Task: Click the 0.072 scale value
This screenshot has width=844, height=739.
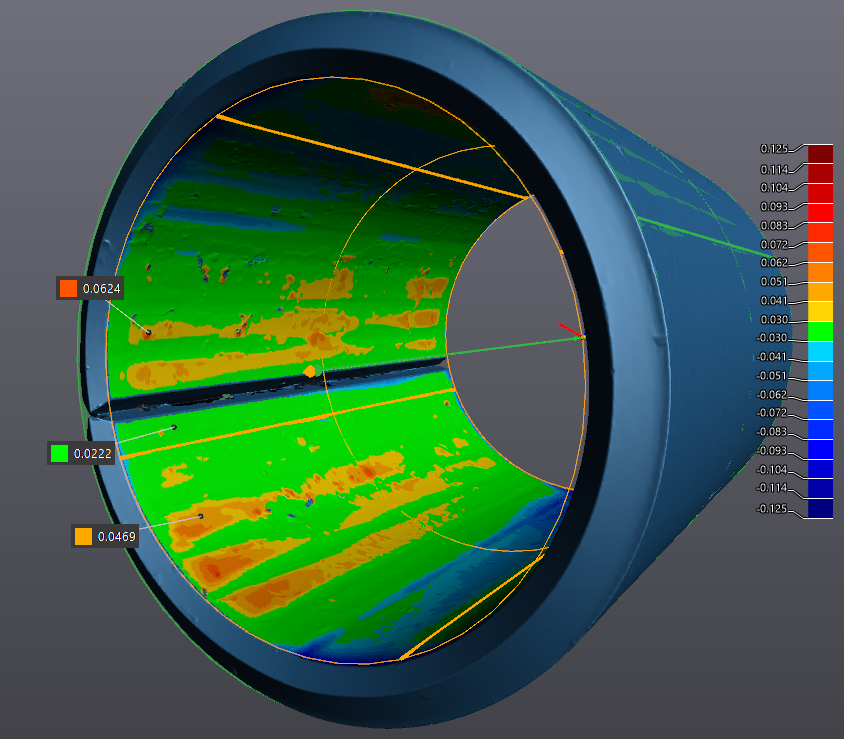Action: point(774,244)
